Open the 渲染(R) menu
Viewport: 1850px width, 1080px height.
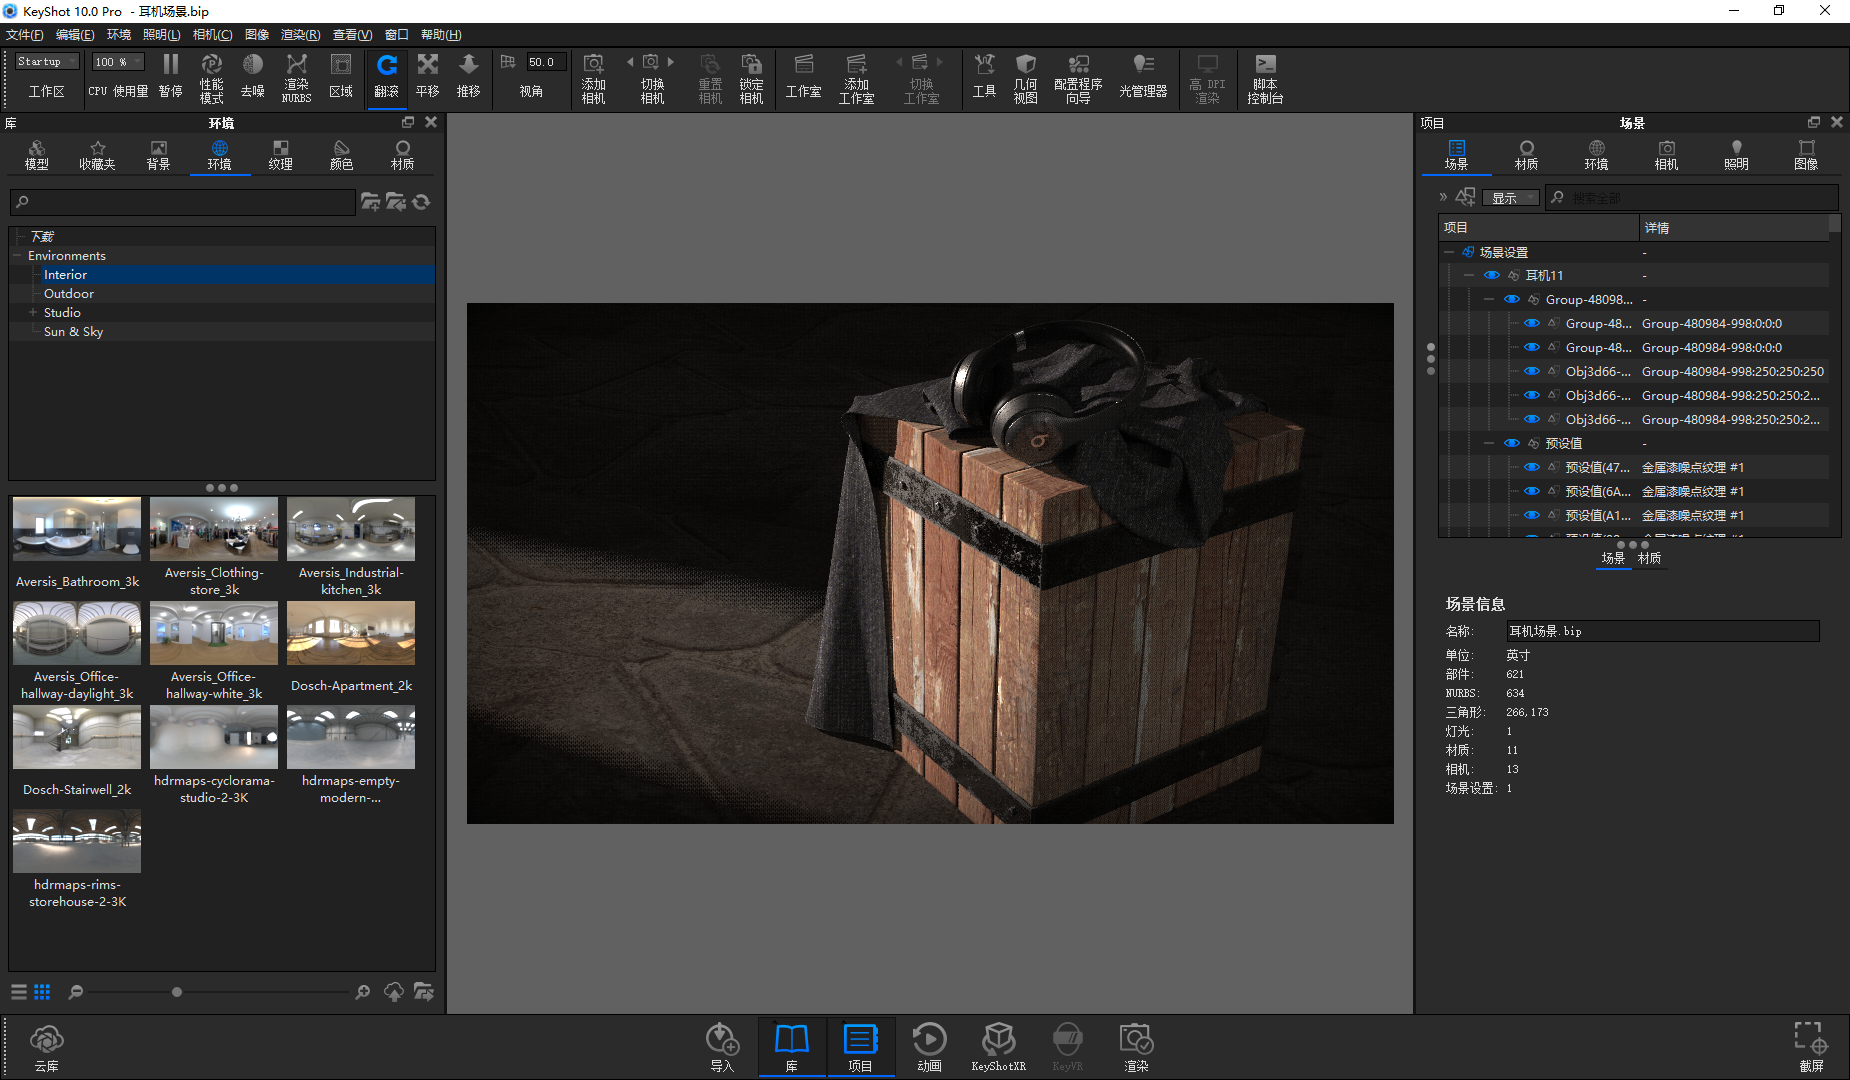(300, 35)
